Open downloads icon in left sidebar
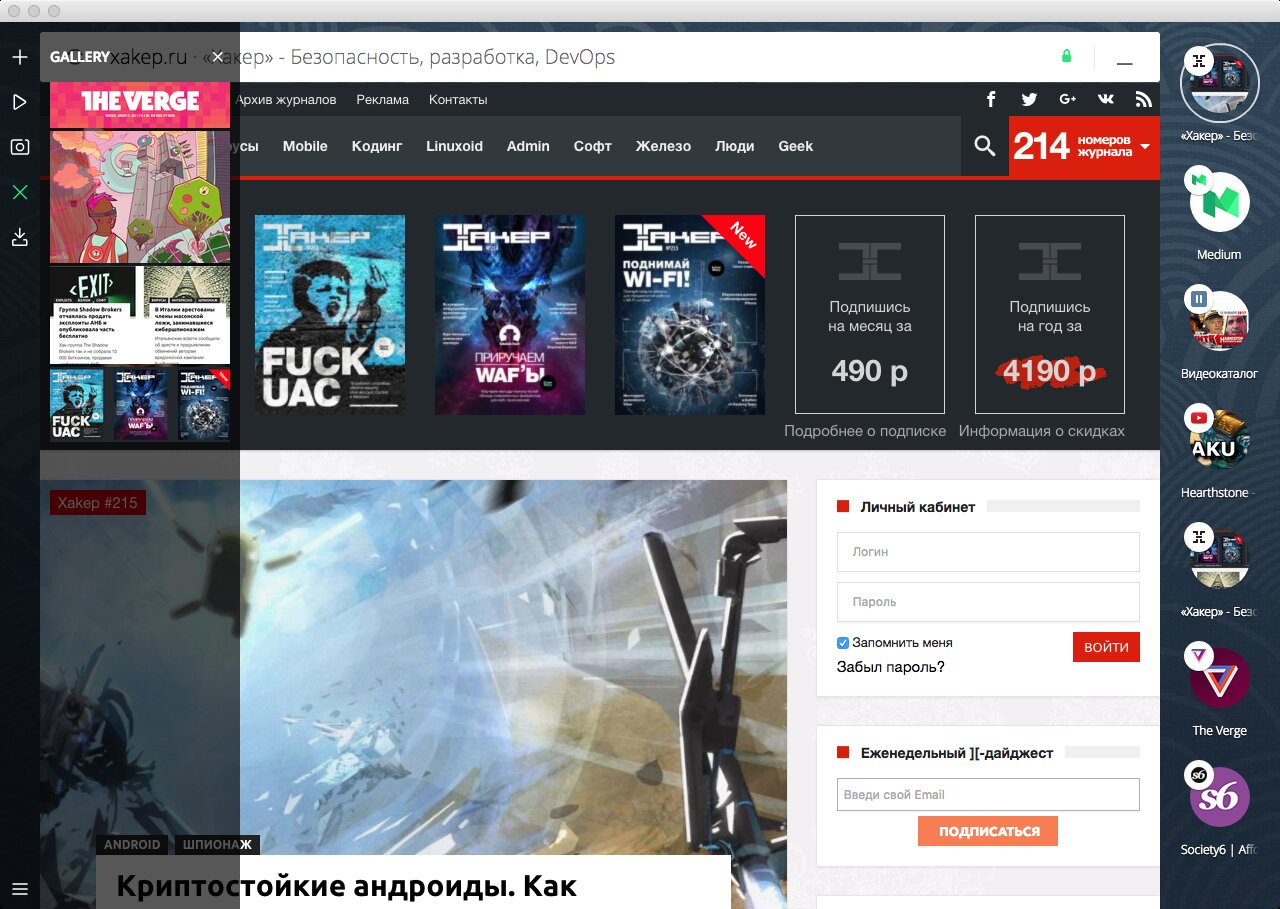The image size is (1280, 909). [x=19, y=237]
